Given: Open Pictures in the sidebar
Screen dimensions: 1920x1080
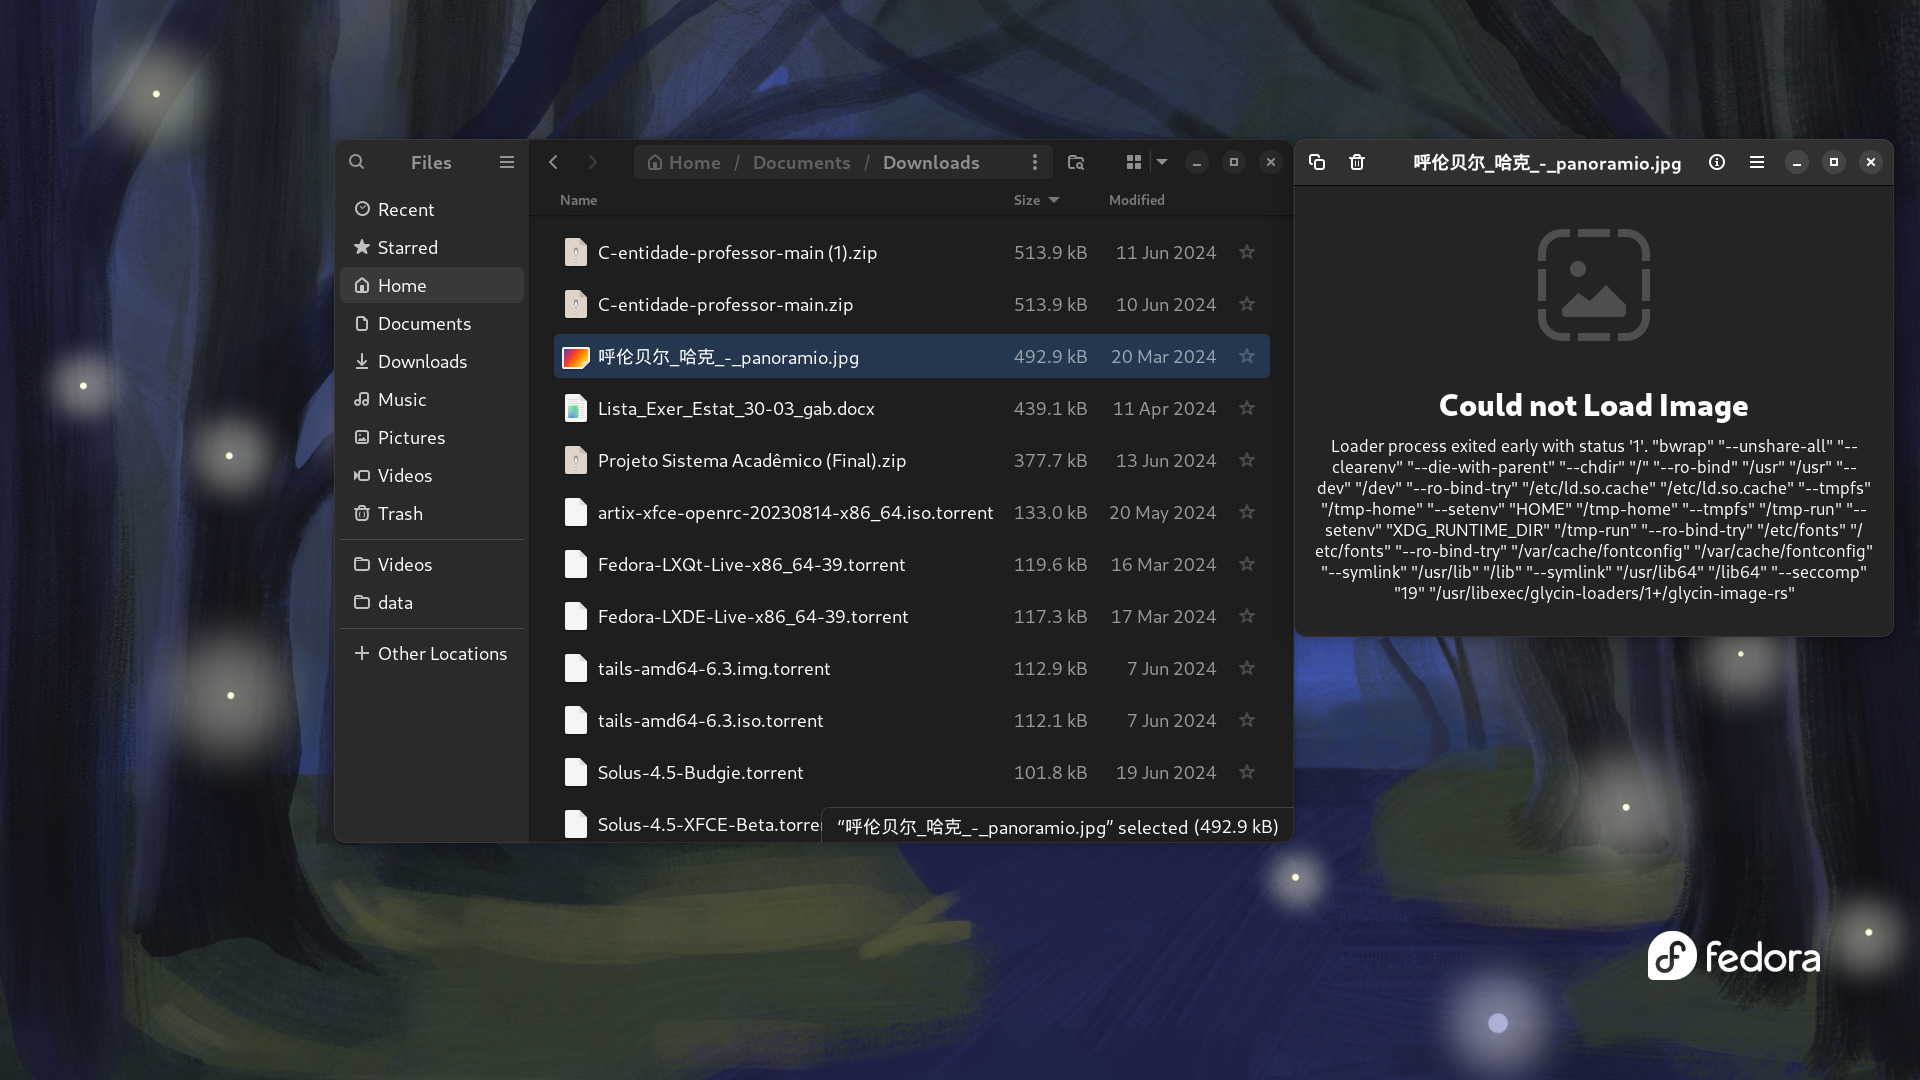Looking at the screenshot, I should coord(411,438).
